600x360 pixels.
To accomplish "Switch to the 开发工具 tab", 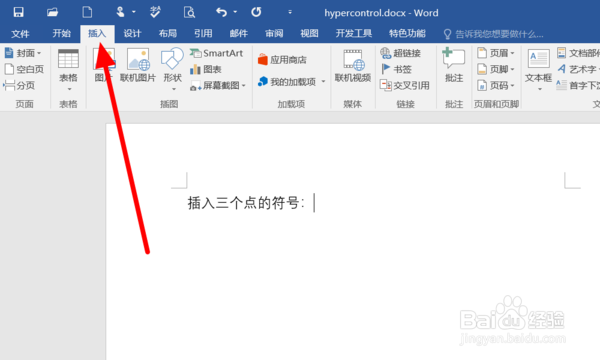I will (x=354, y=34).
